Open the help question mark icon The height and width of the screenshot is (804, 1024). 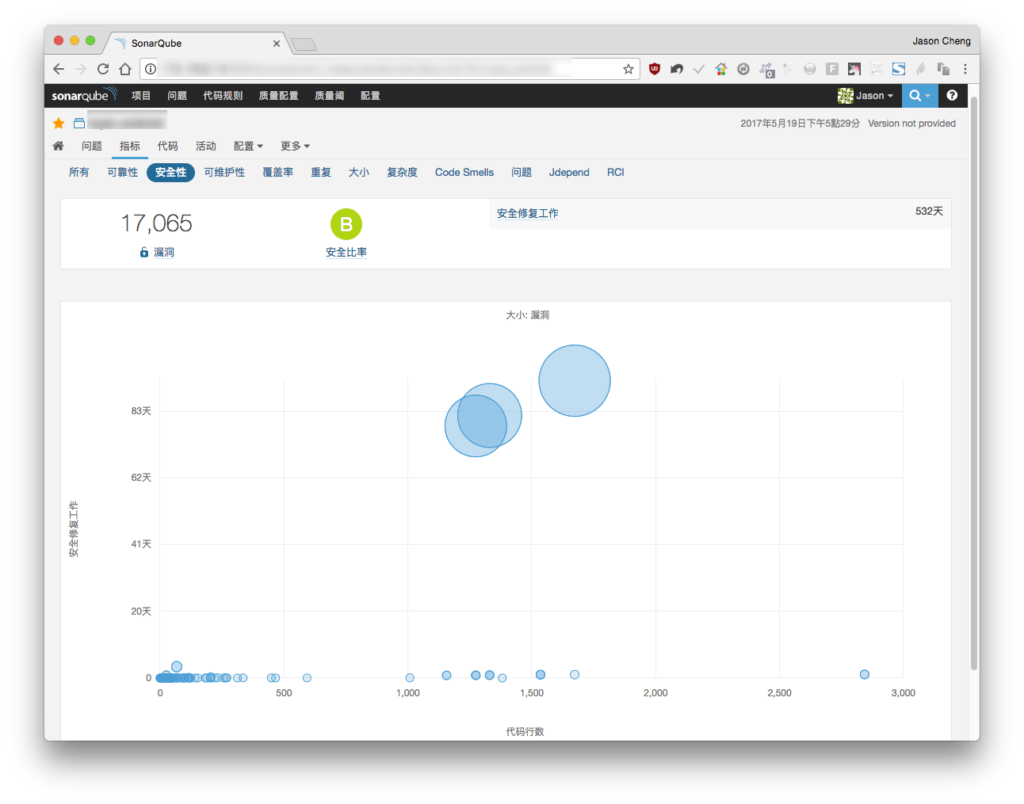click(x=952, y=95)
